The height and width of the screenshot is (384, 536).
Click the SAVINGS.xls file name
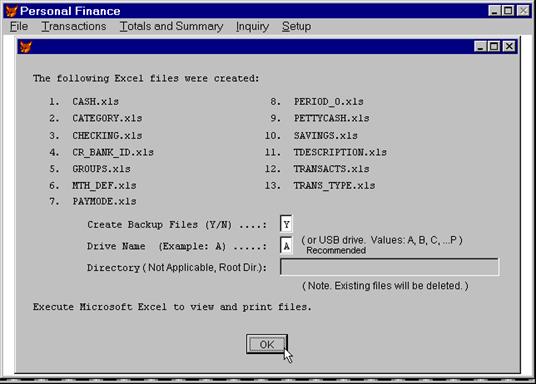pos(325,136)
